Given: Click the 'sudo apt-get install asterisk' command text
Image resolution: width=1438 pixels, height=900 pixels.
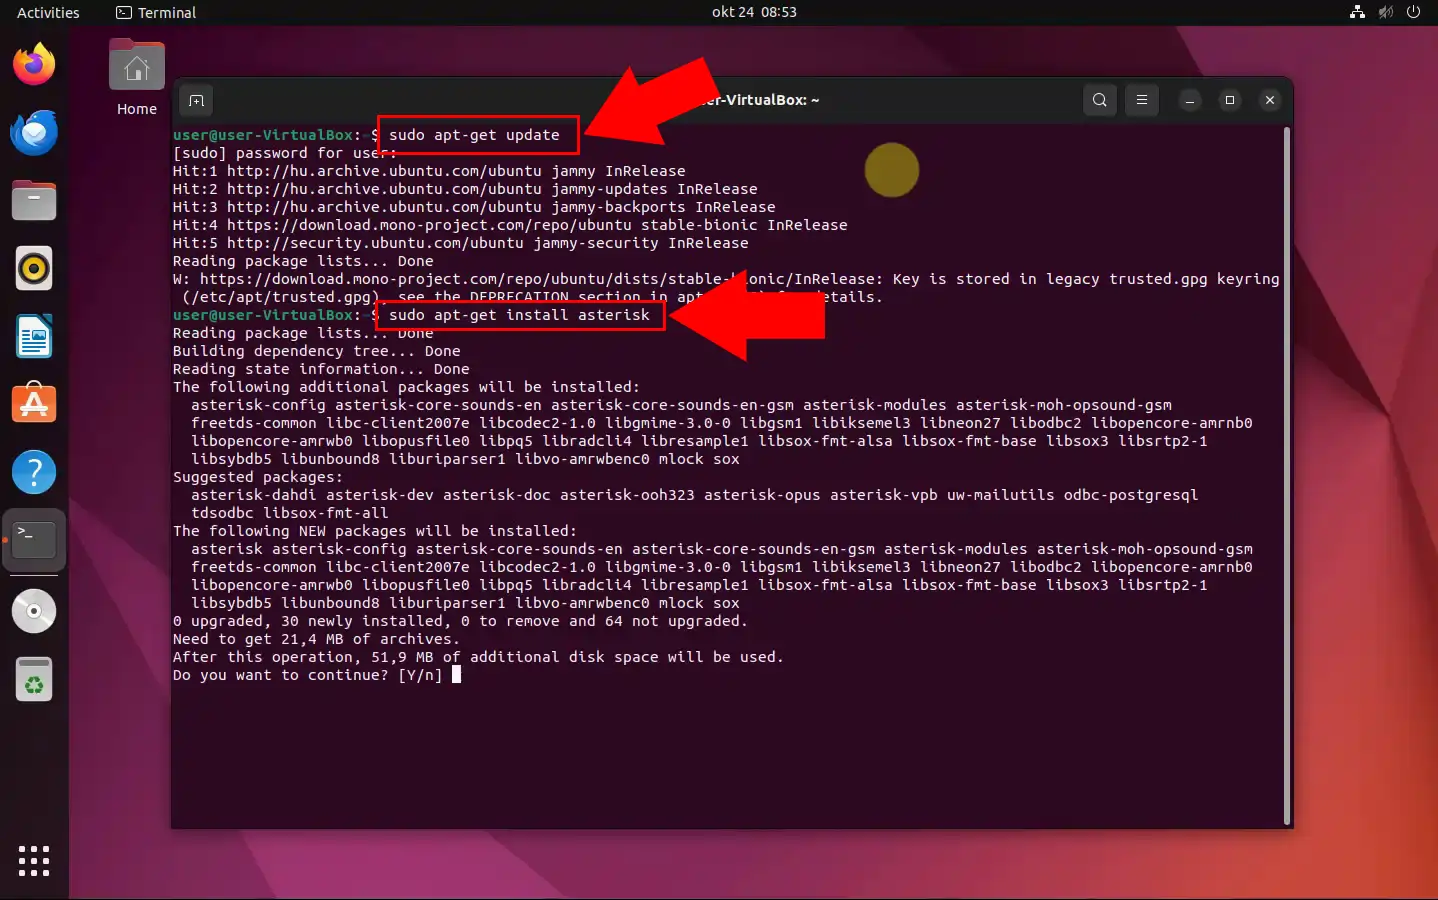Looking at the screenshot, I should click(x=519, y=315).
